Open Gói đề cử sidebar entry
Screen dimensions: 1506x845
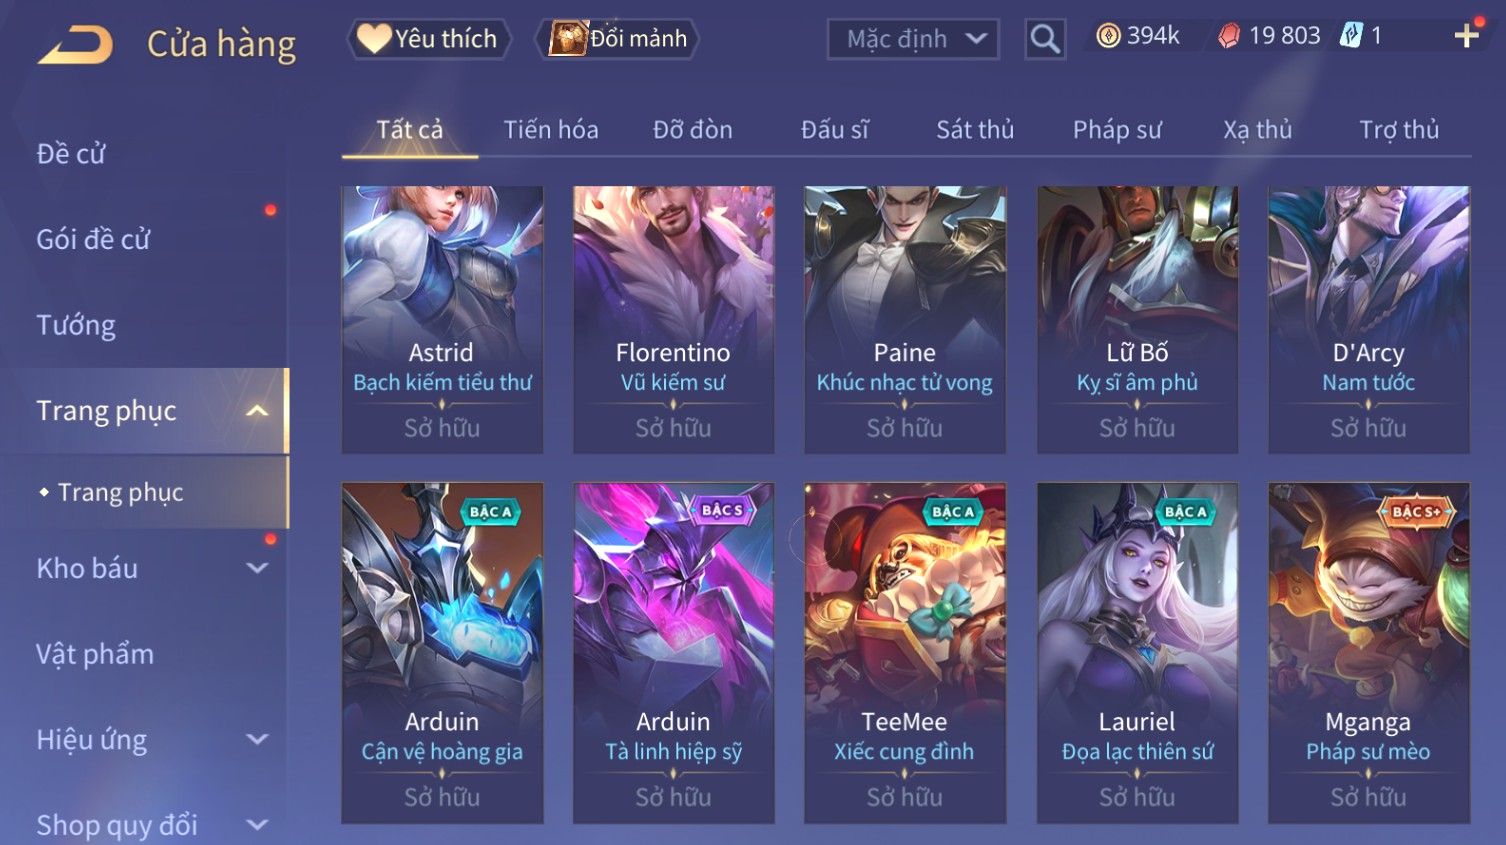coord(93,240)
